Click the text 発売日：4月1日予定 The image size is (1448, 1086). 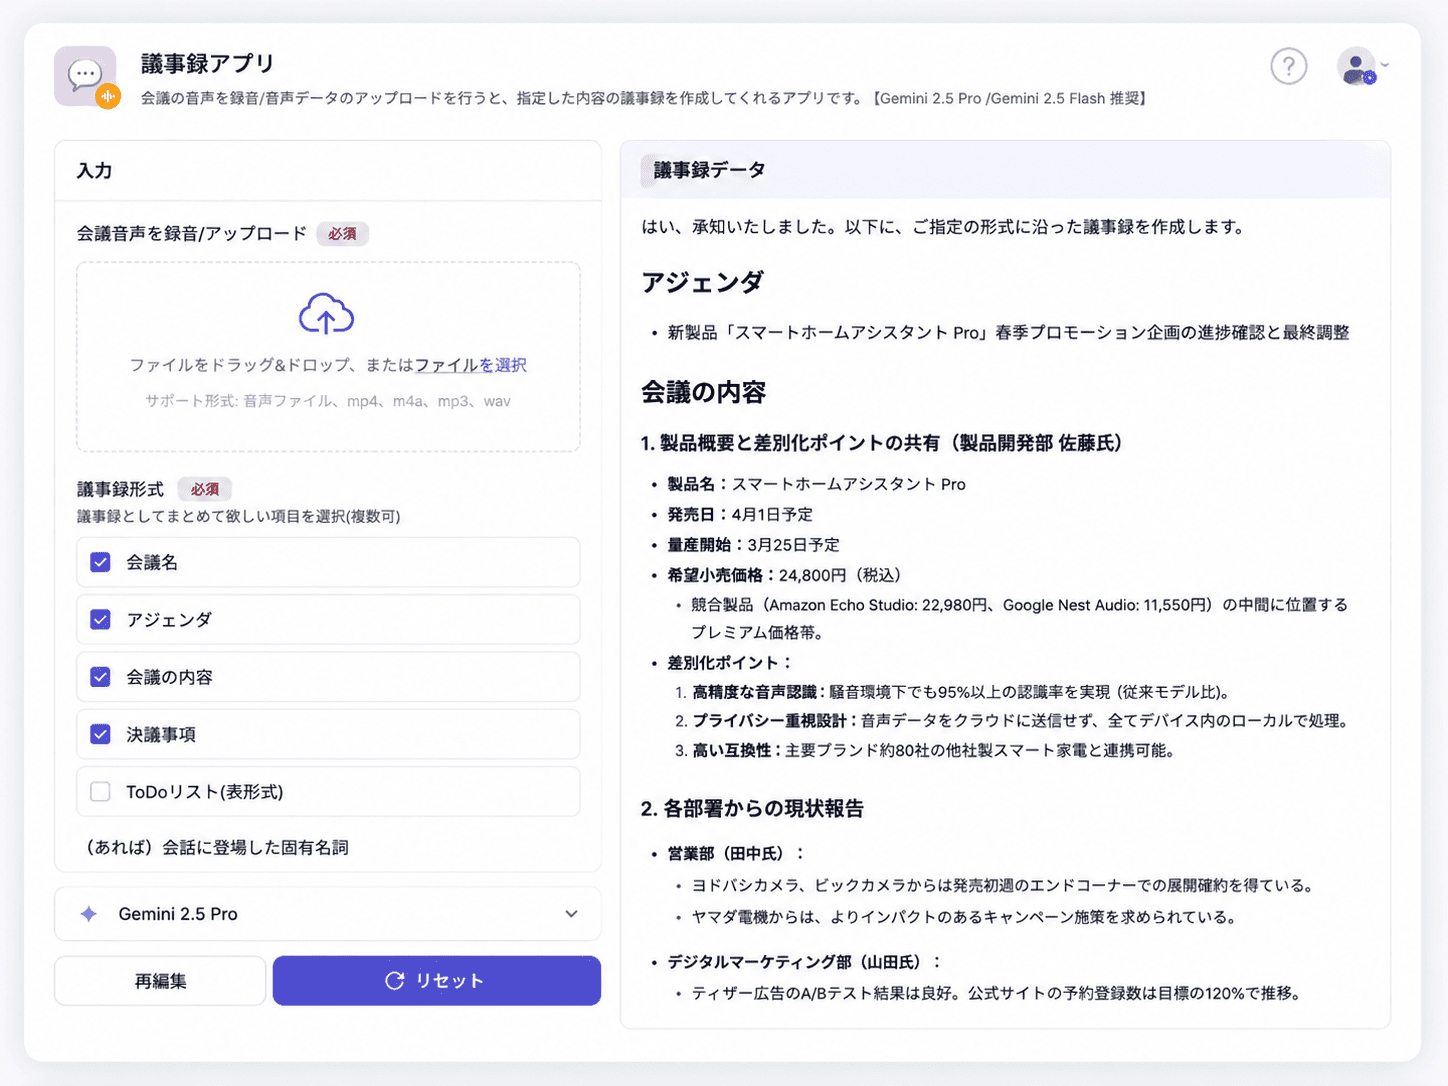tap(740, 514)
